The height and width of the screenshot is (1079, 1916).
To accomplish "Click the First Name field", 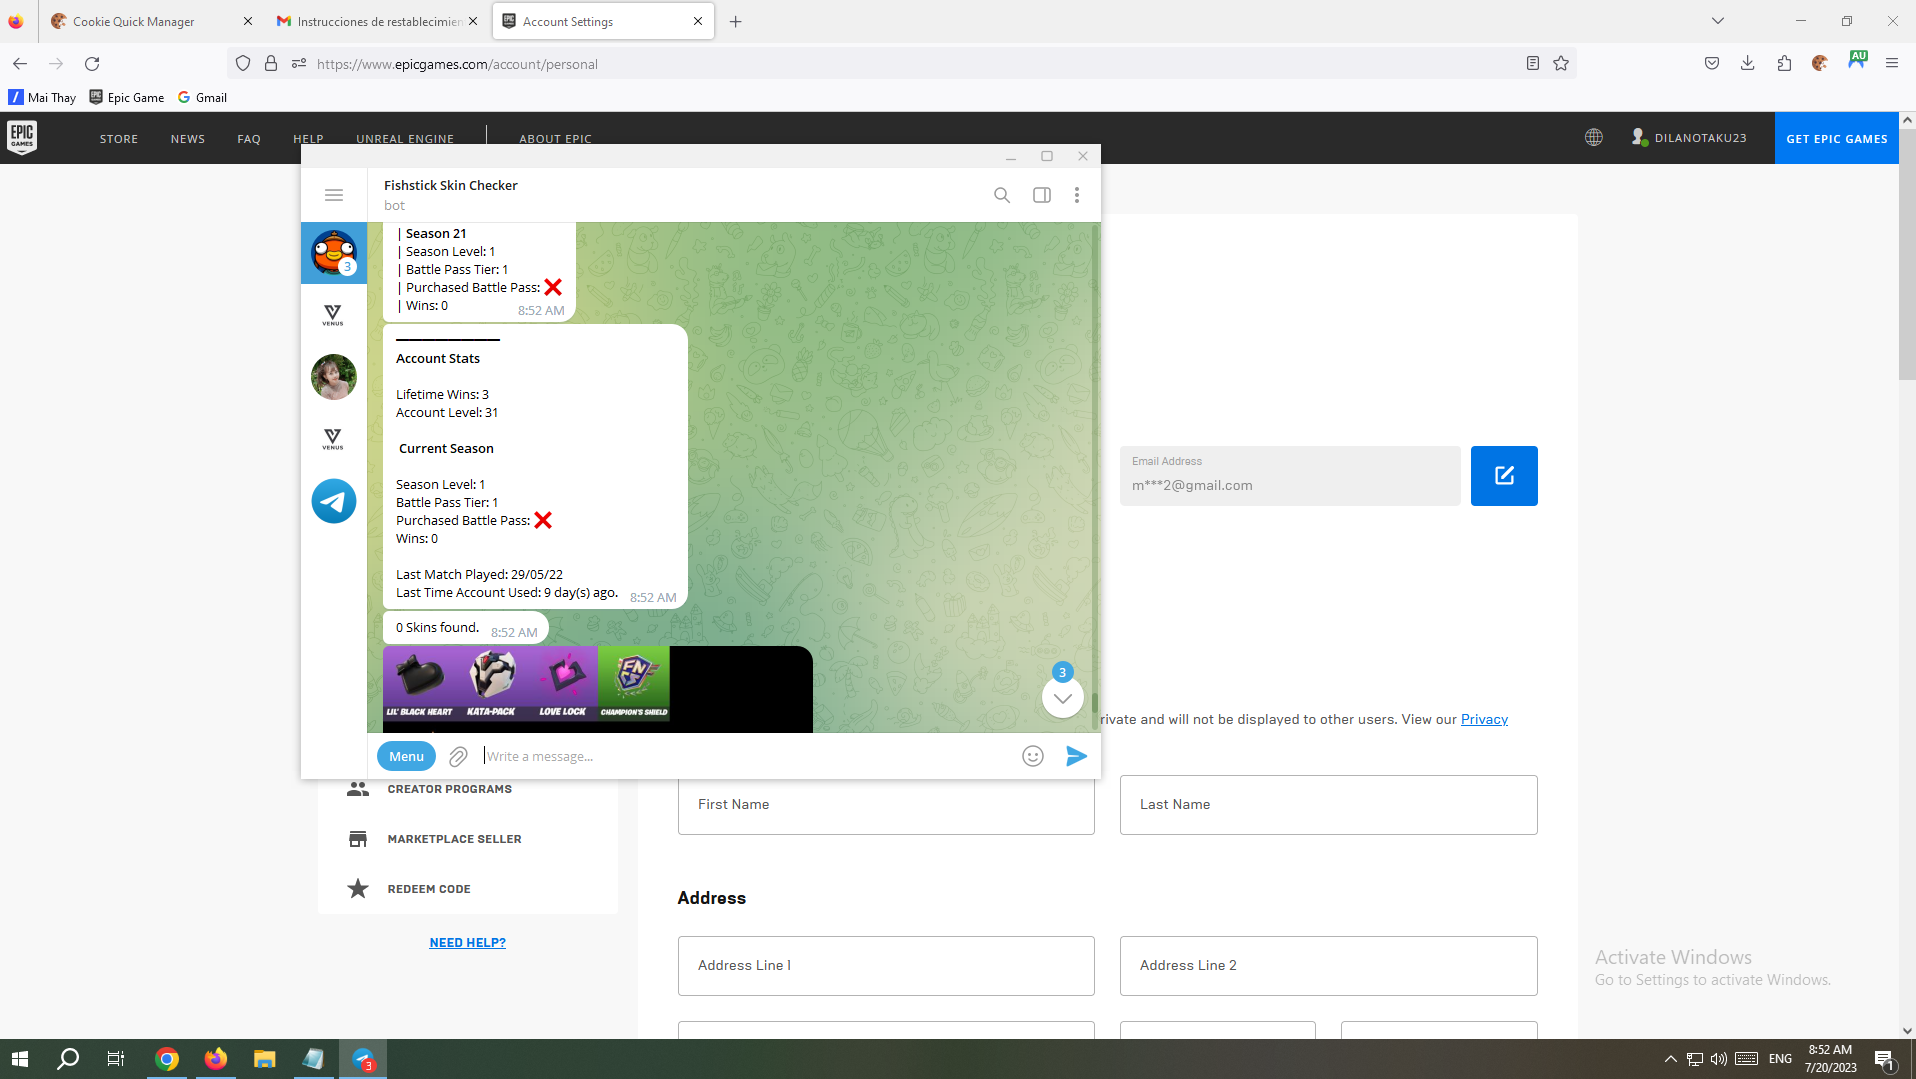I will coord(886,805).
